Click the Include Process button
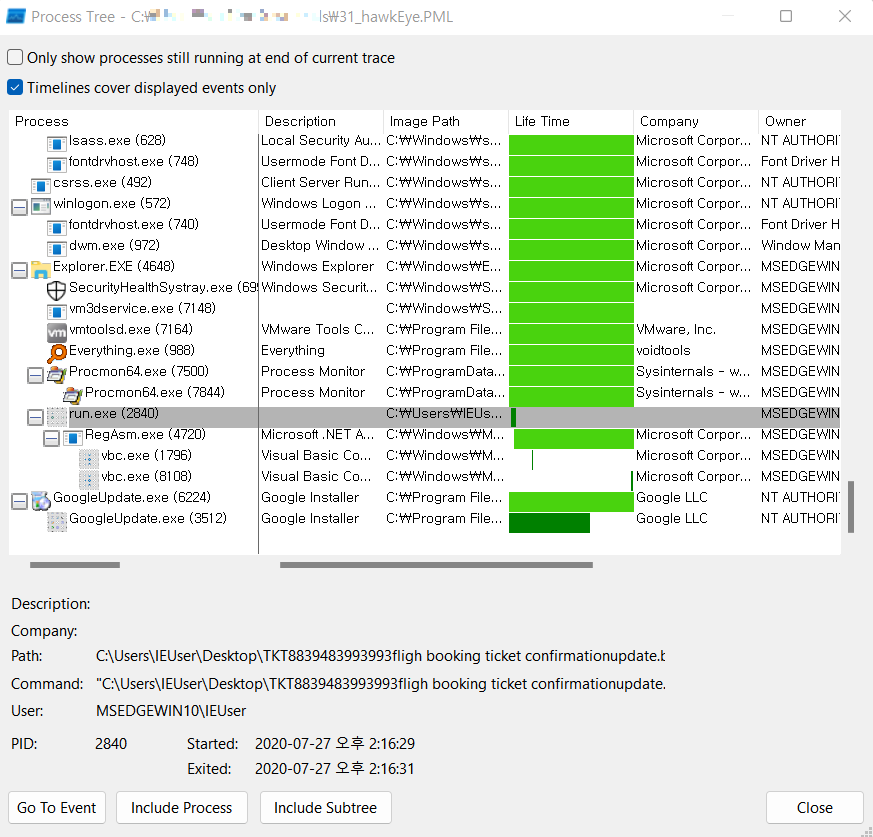Screen dimensions: 873x837 tap(182, 807)
